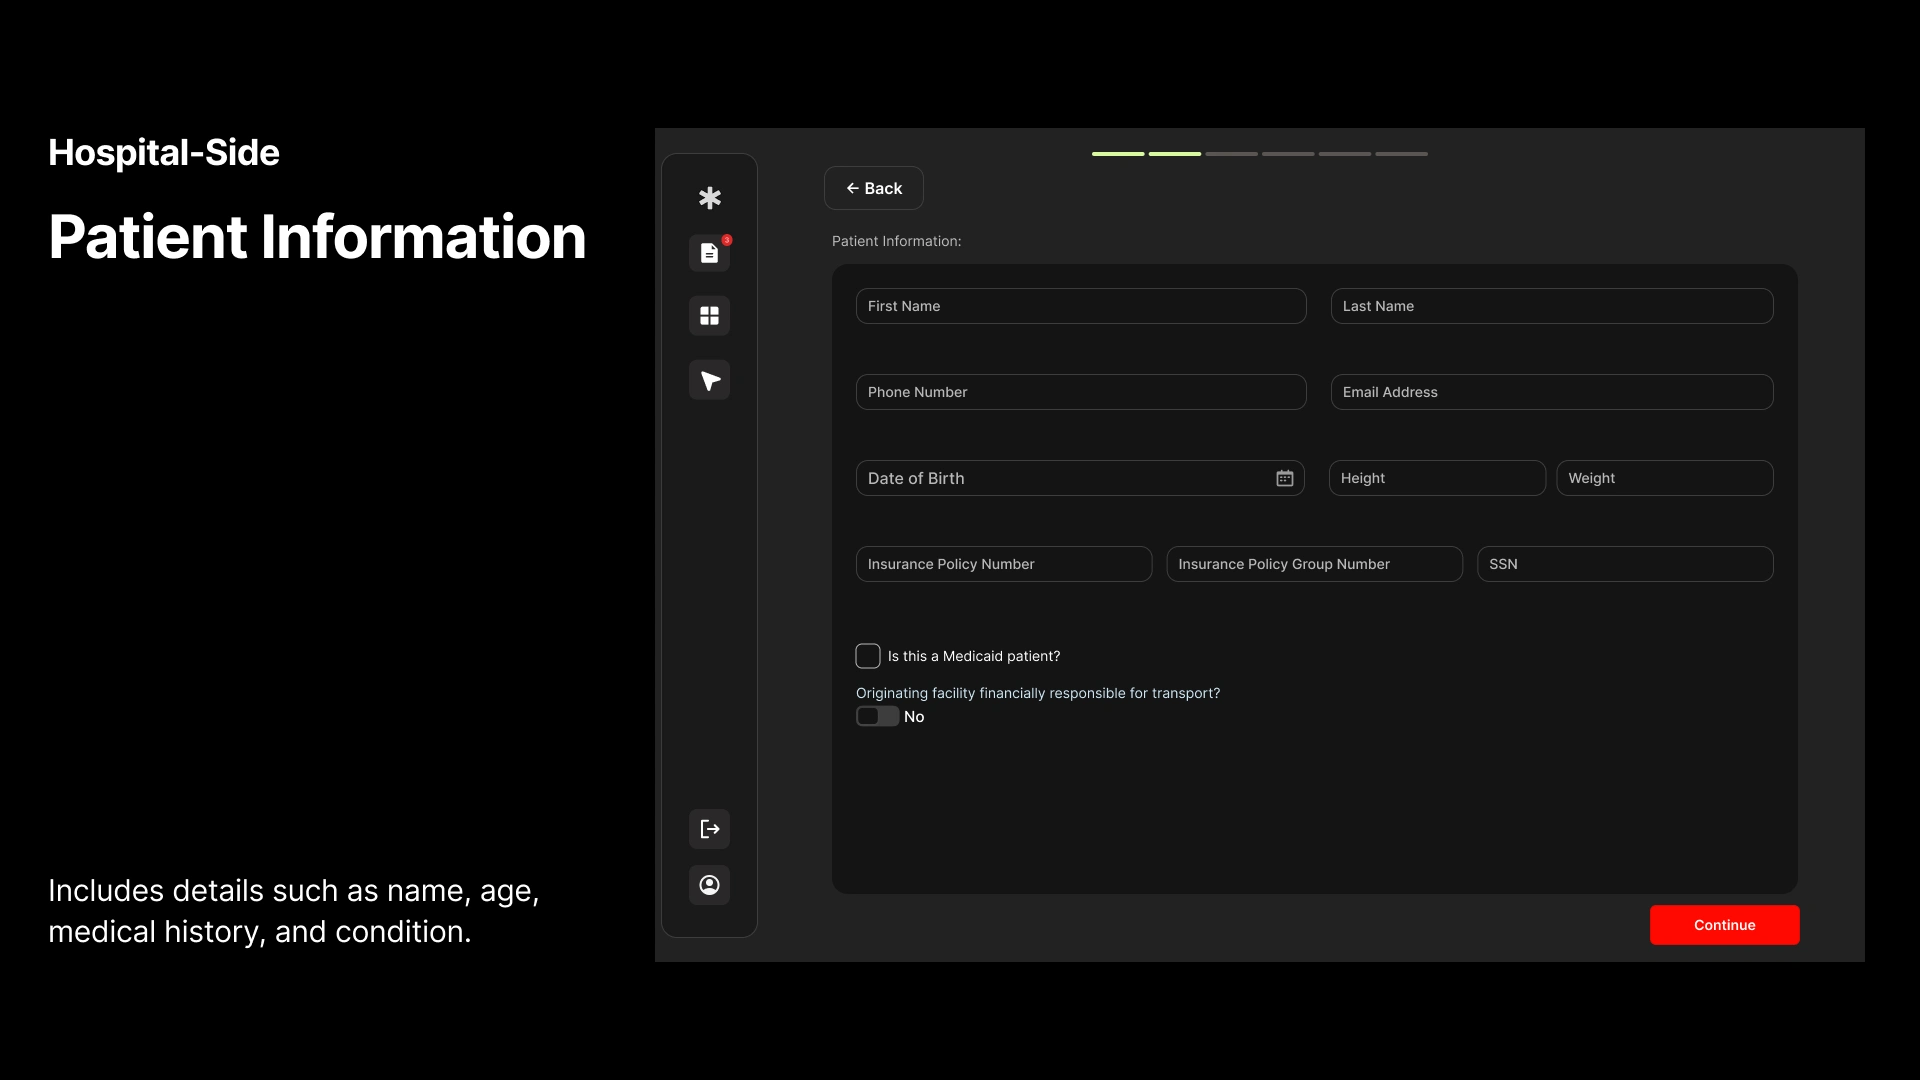
Task: Open the Date of Birth calendar icon
Action: pyautogui.click(x=1284, y=478)
